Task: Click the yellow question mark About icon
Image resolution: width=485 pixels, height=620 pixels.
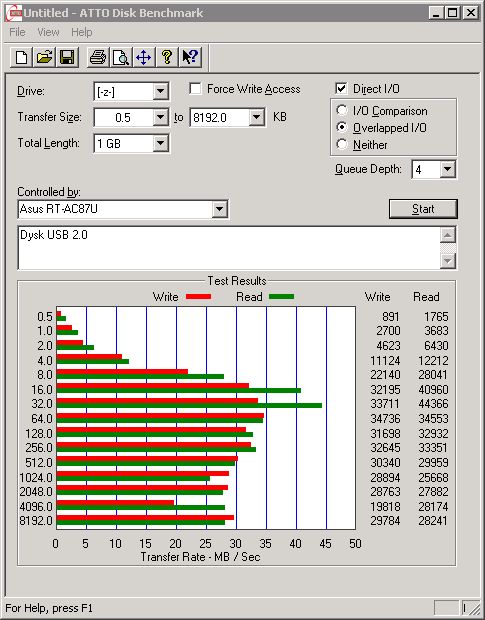Action: 167,57
